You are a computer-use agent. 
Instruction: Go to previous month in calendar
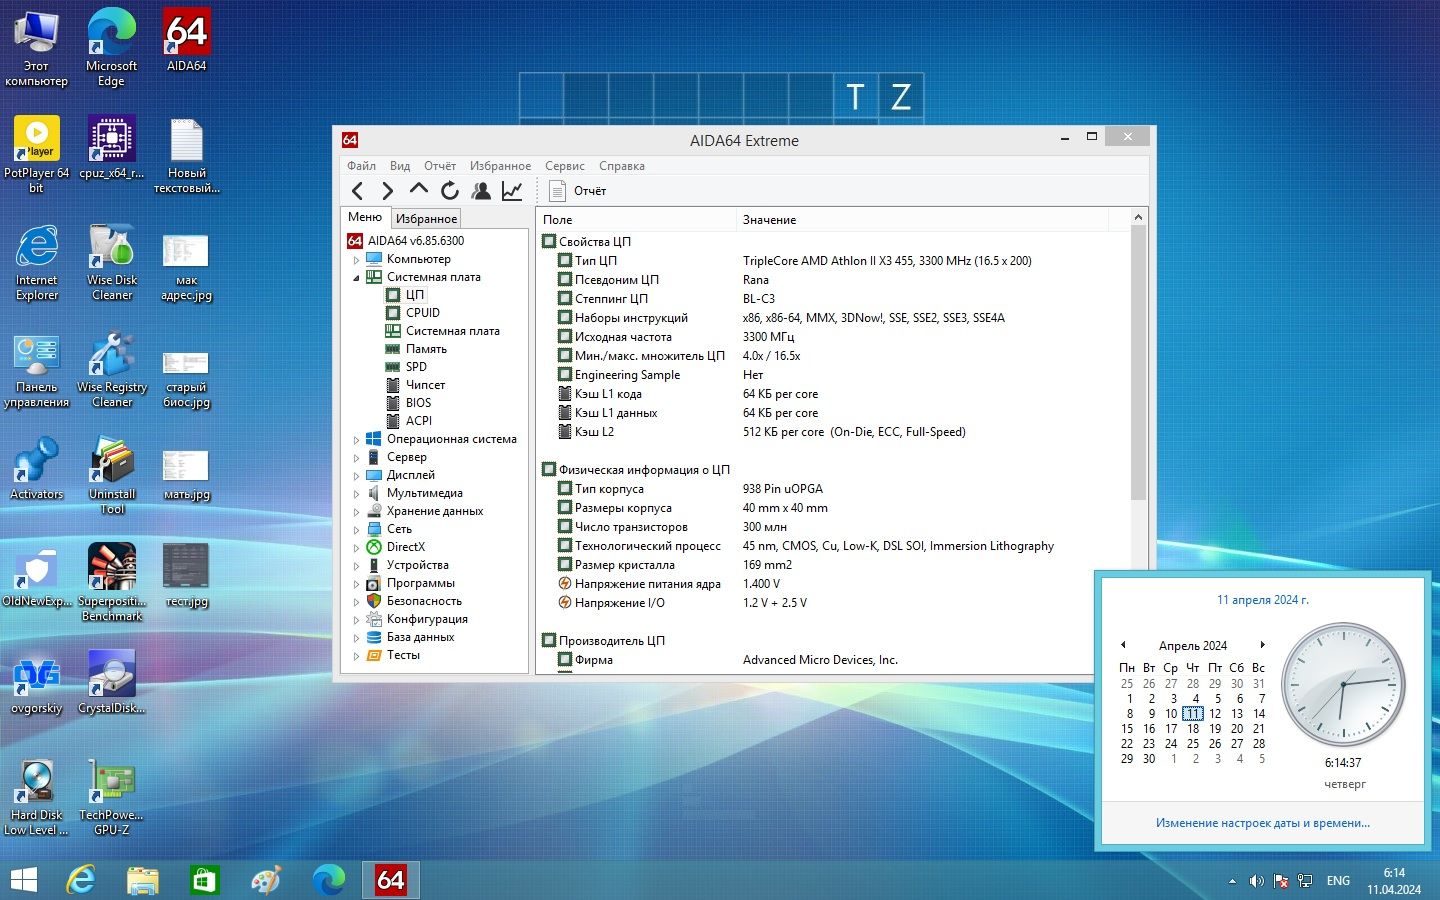coord(1123,645)
